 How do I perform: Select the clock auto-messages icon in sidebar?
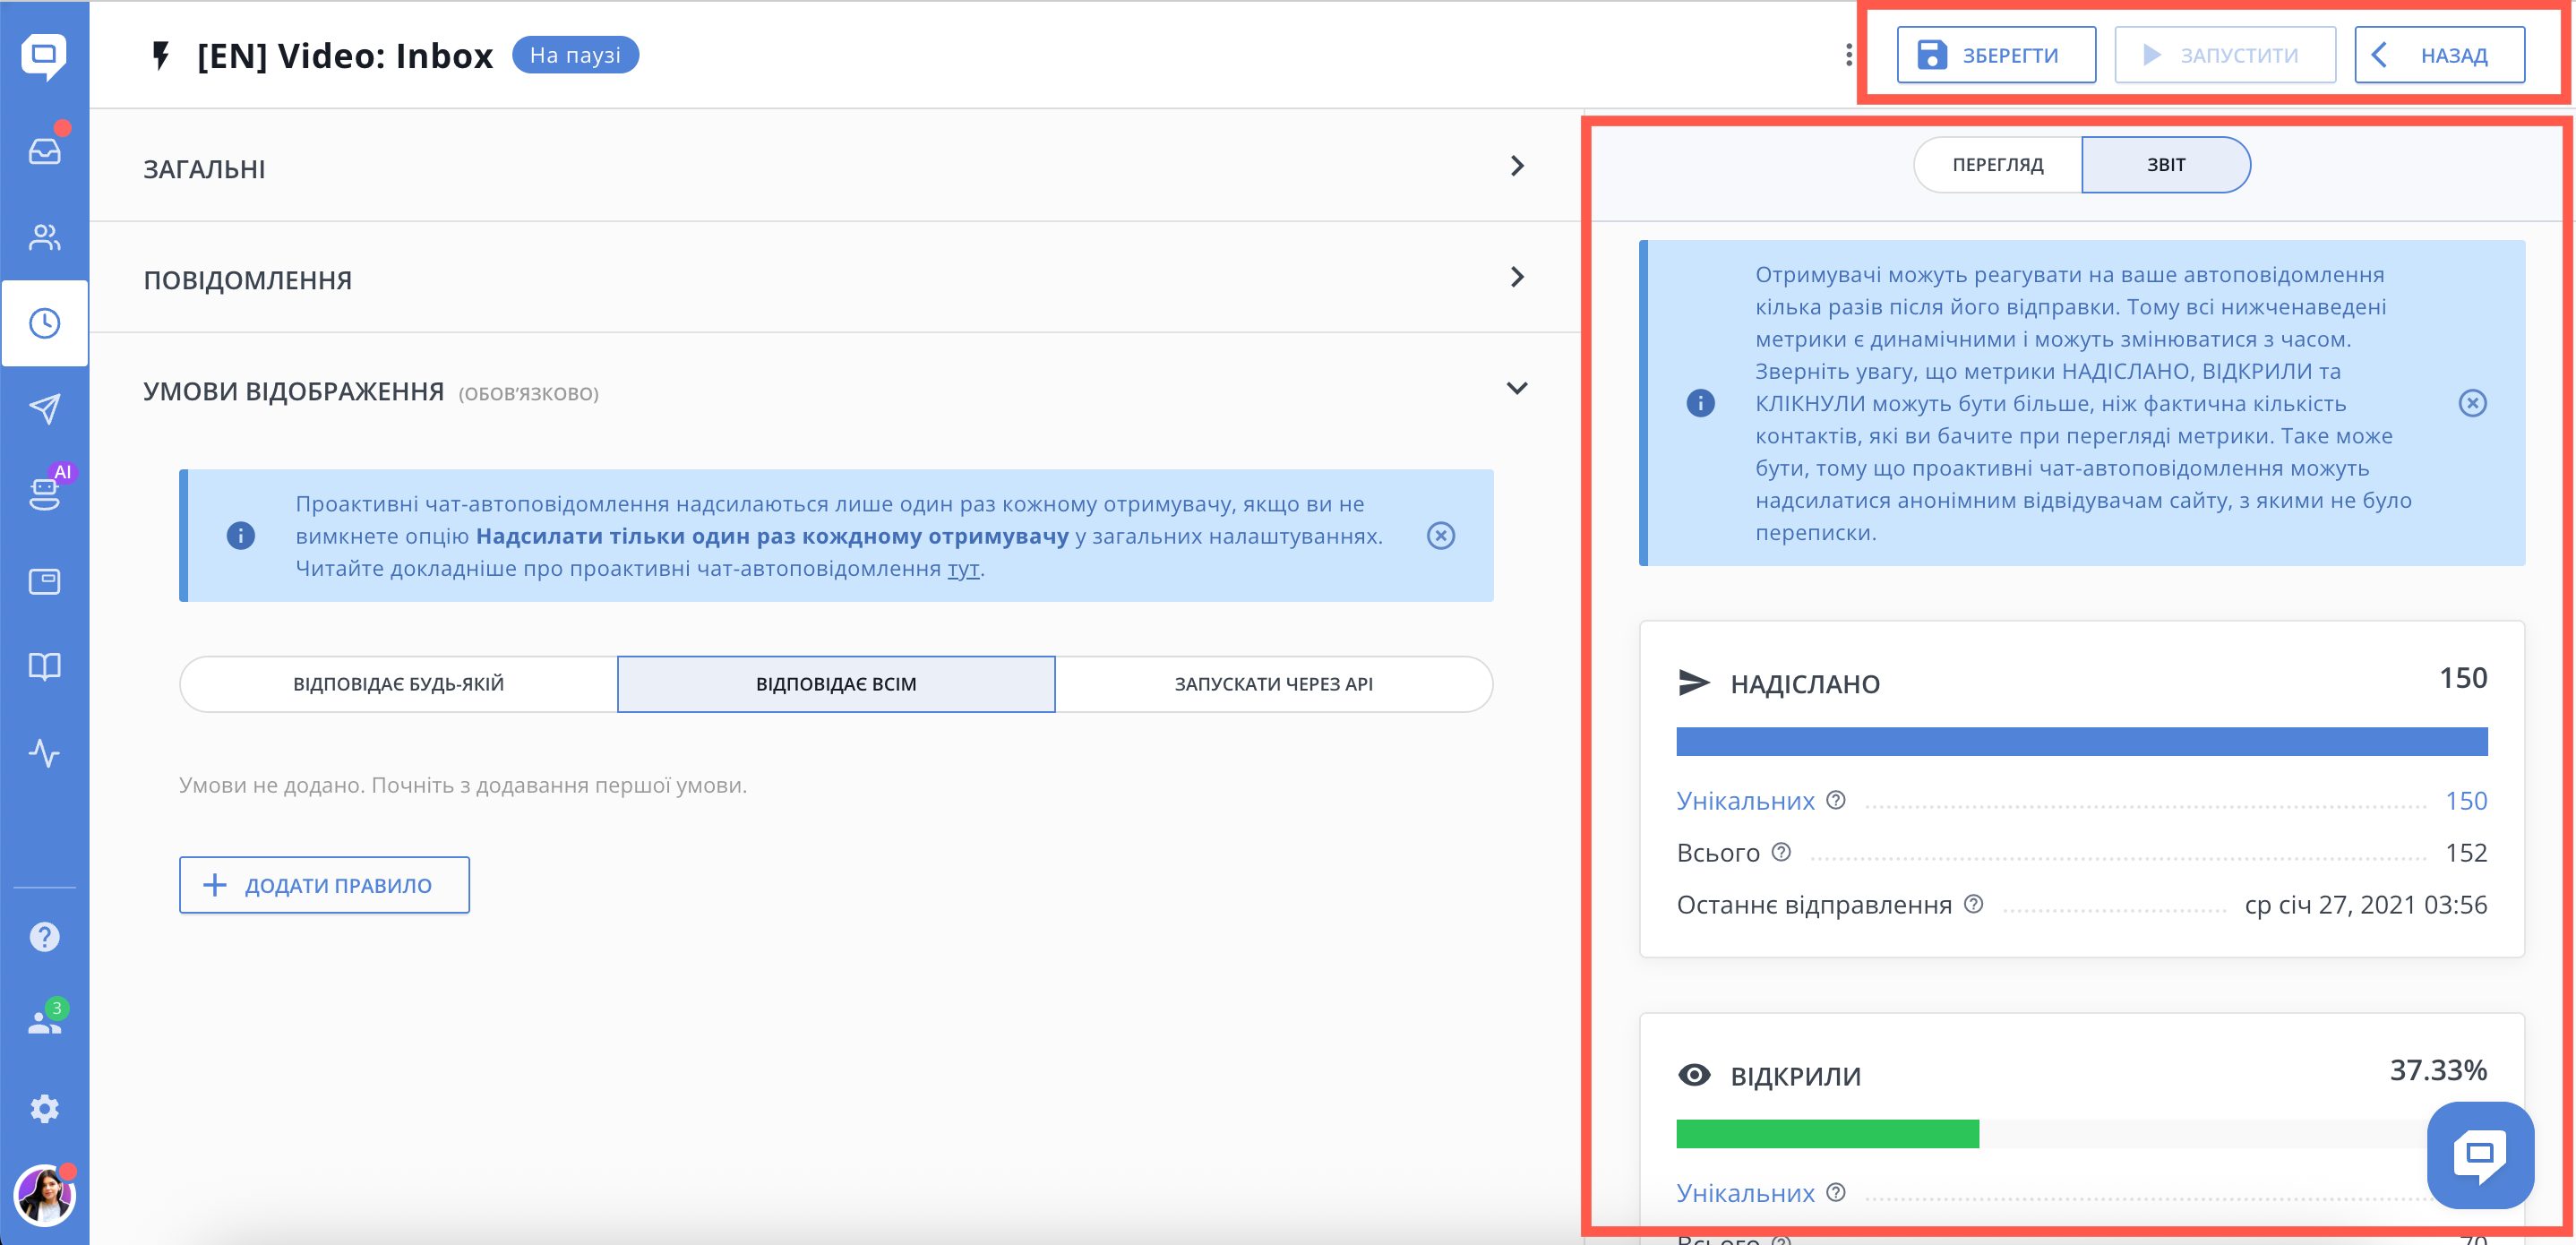click(44, 323)
